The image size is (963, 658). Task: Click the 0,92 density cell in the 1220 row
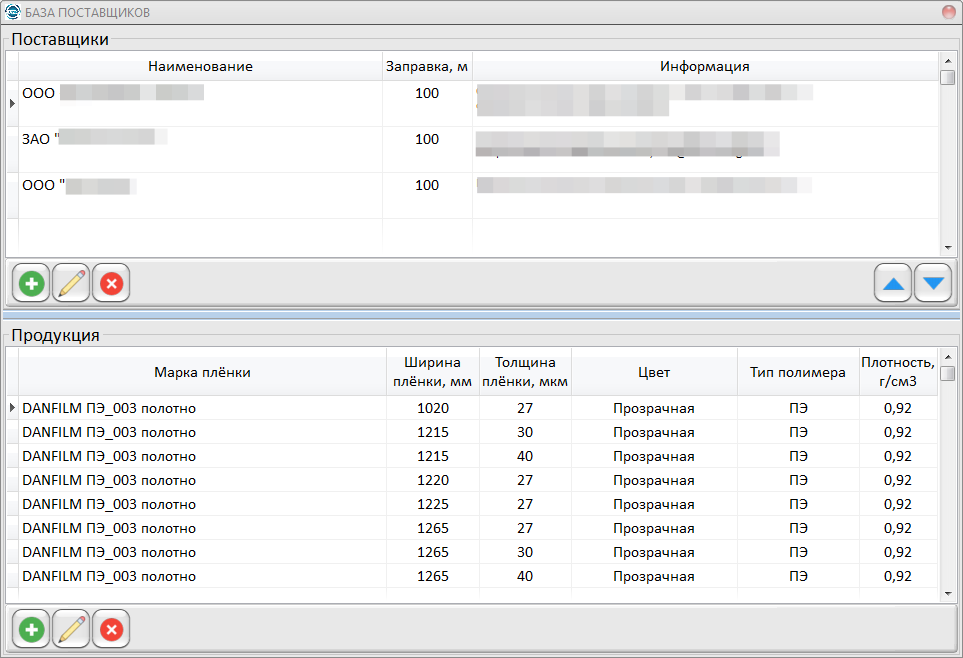pos(898,480)
